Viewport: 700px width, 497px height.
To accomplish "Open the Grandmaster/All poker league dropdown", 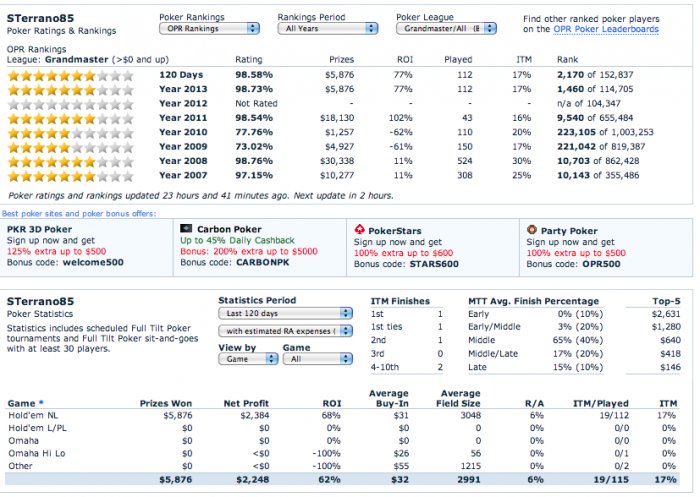I will point(446,29).
